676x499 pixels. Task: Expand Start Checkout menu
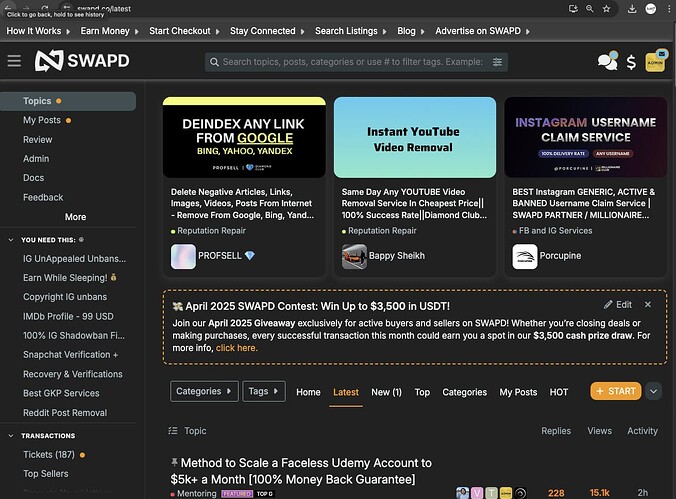(x=184, y=31)
